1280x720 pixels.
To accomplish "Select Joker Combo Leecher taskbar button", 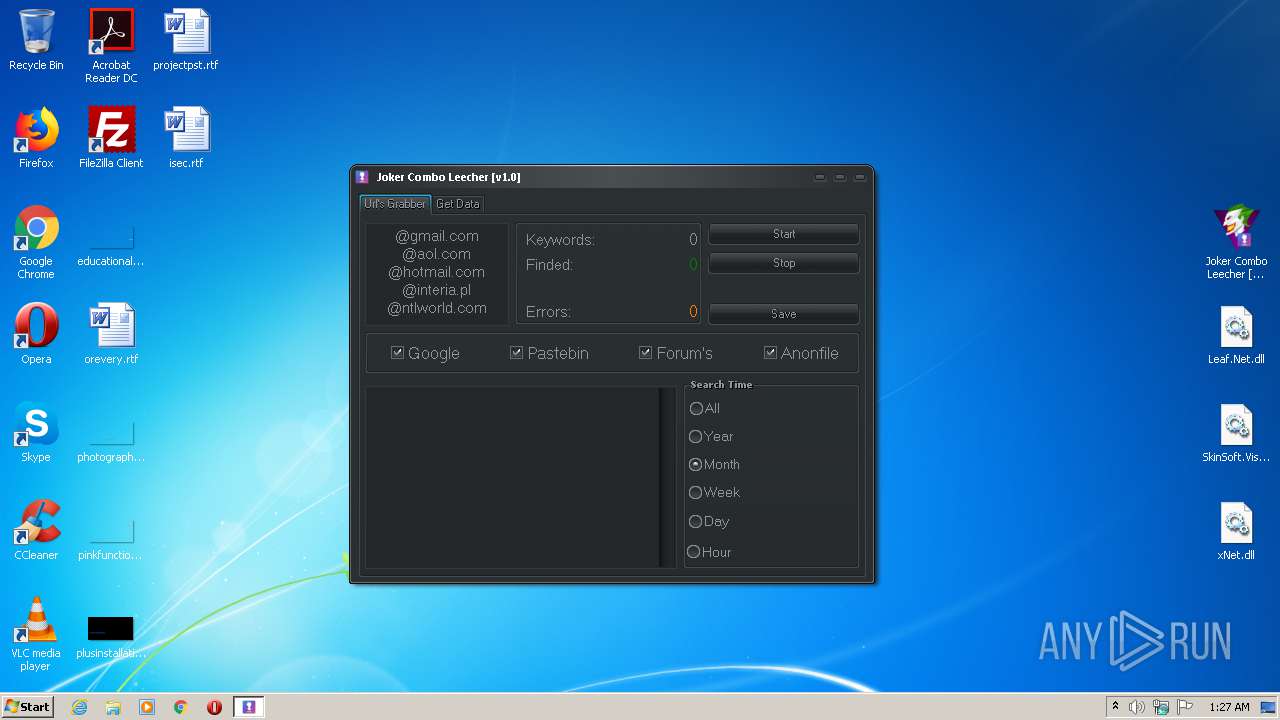I will click(x=249, y=707).
